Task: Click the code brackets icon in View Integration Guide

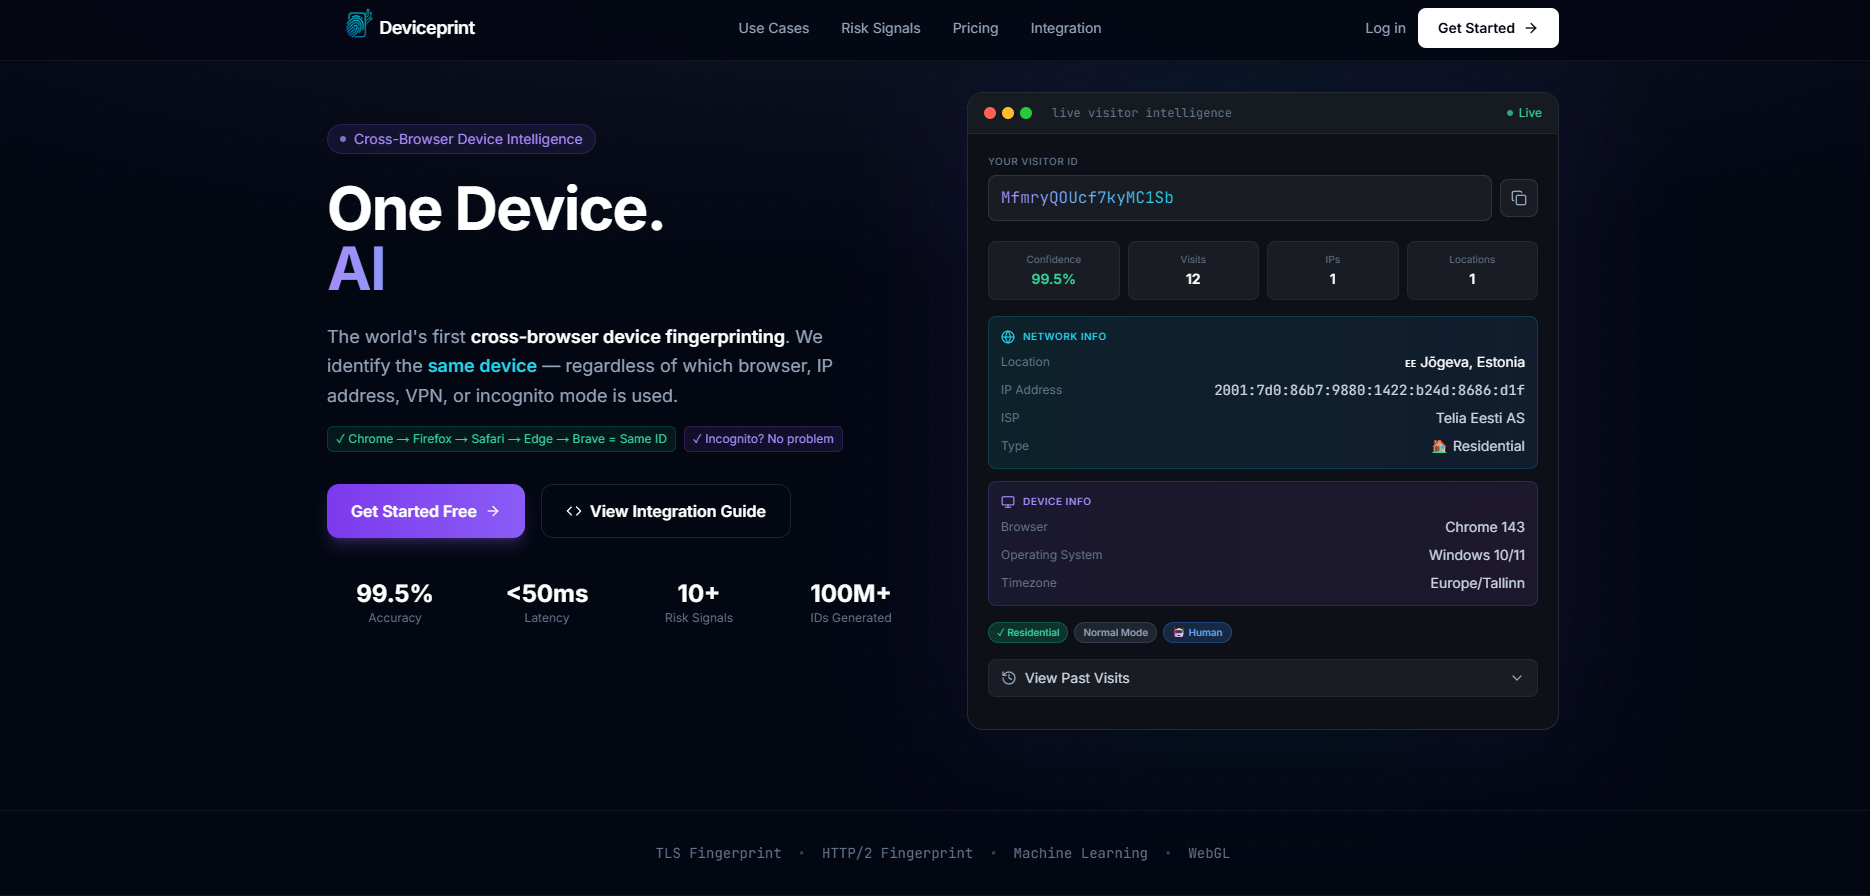Action: [574, 511]
